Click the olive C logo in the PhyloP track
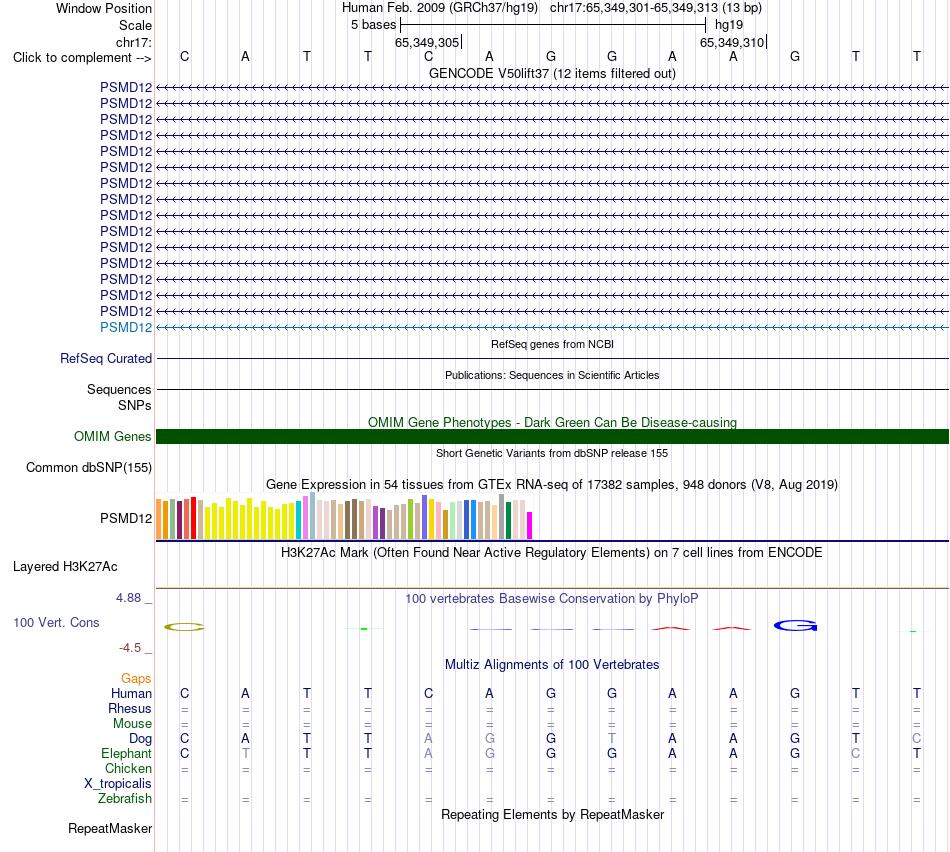Image resolution: width=950 pixels, height=852 pixels. click(x=184, y=627)
